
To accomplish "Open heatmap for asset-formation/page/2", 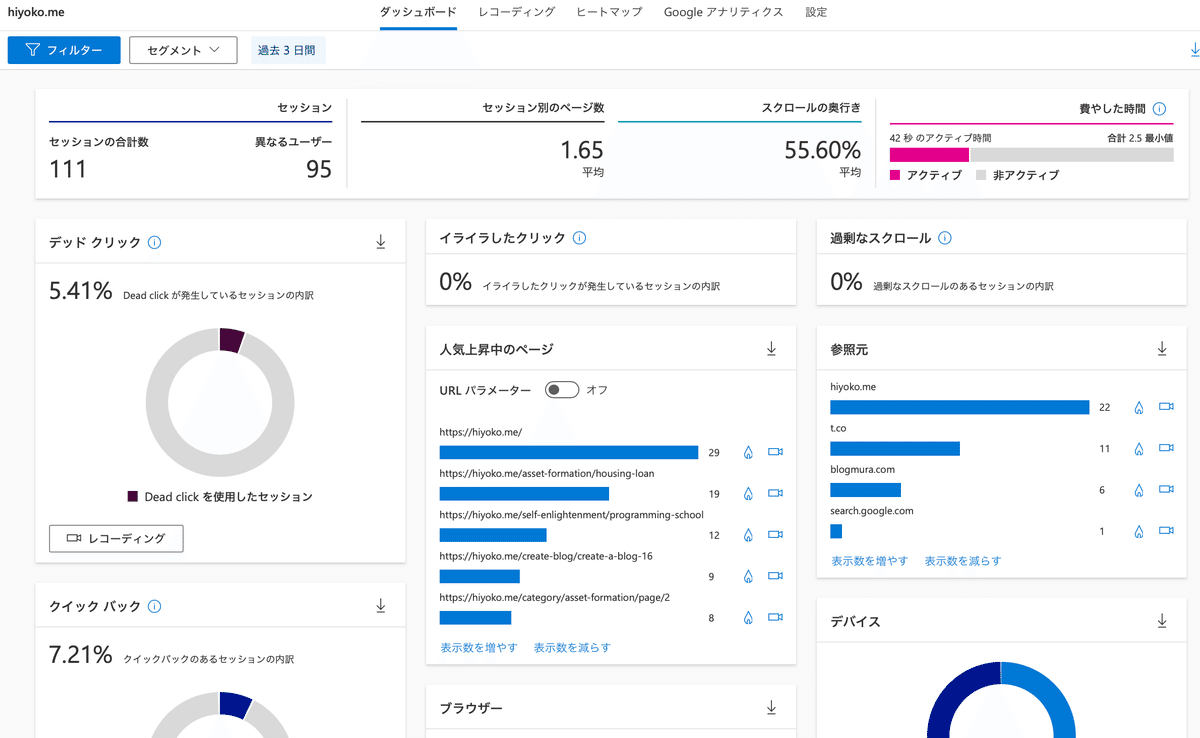I will tap(748, 618).
